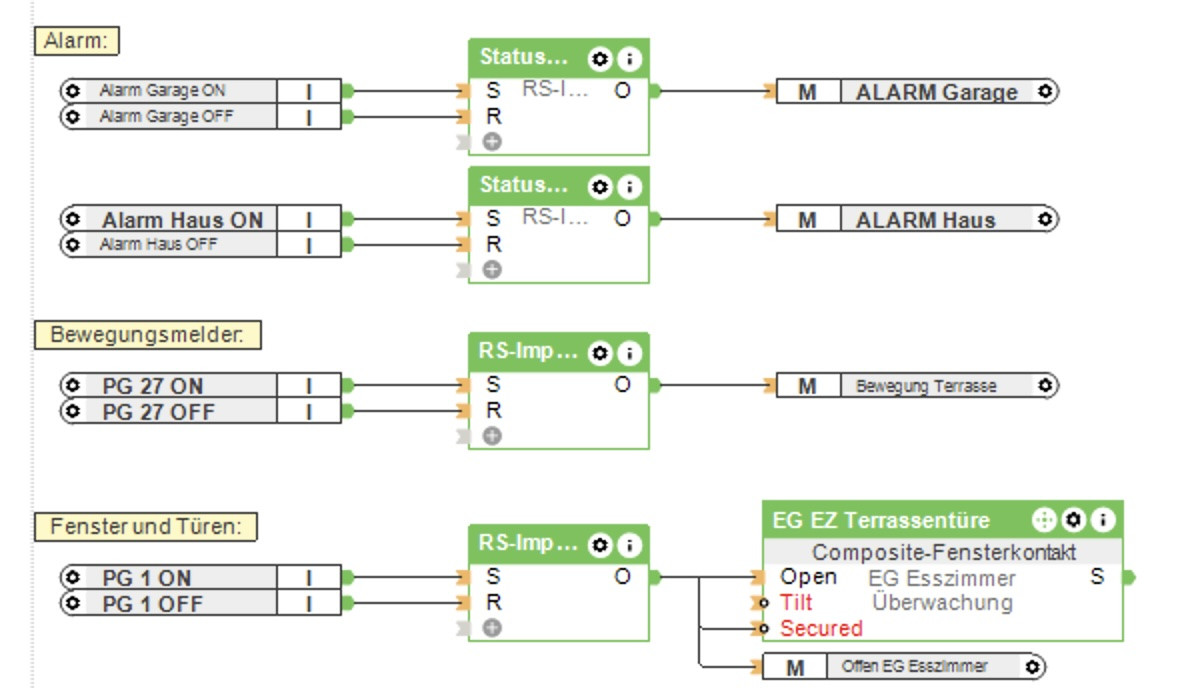
Task: Open gear icon on Bewegungsmelder RS-Imp block
Action: [x=600, y=353]
